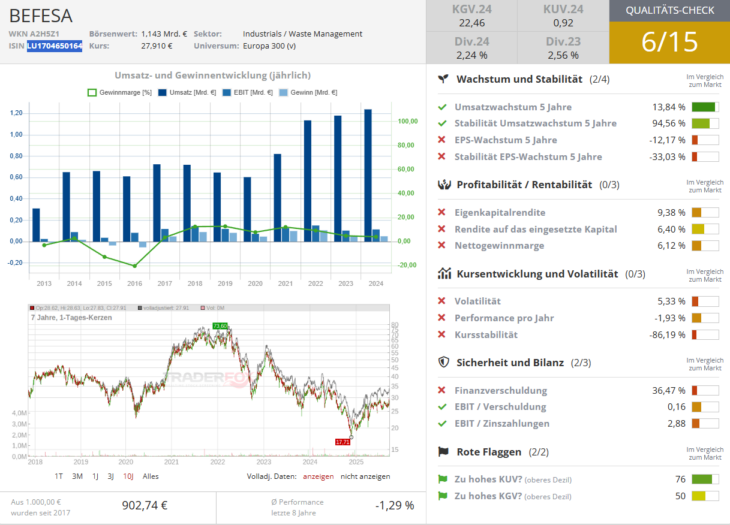This screenshot has width=730, height=525.
Task: Click the Eigenkapitalrendite comparison bar
Action: (705, 212)
